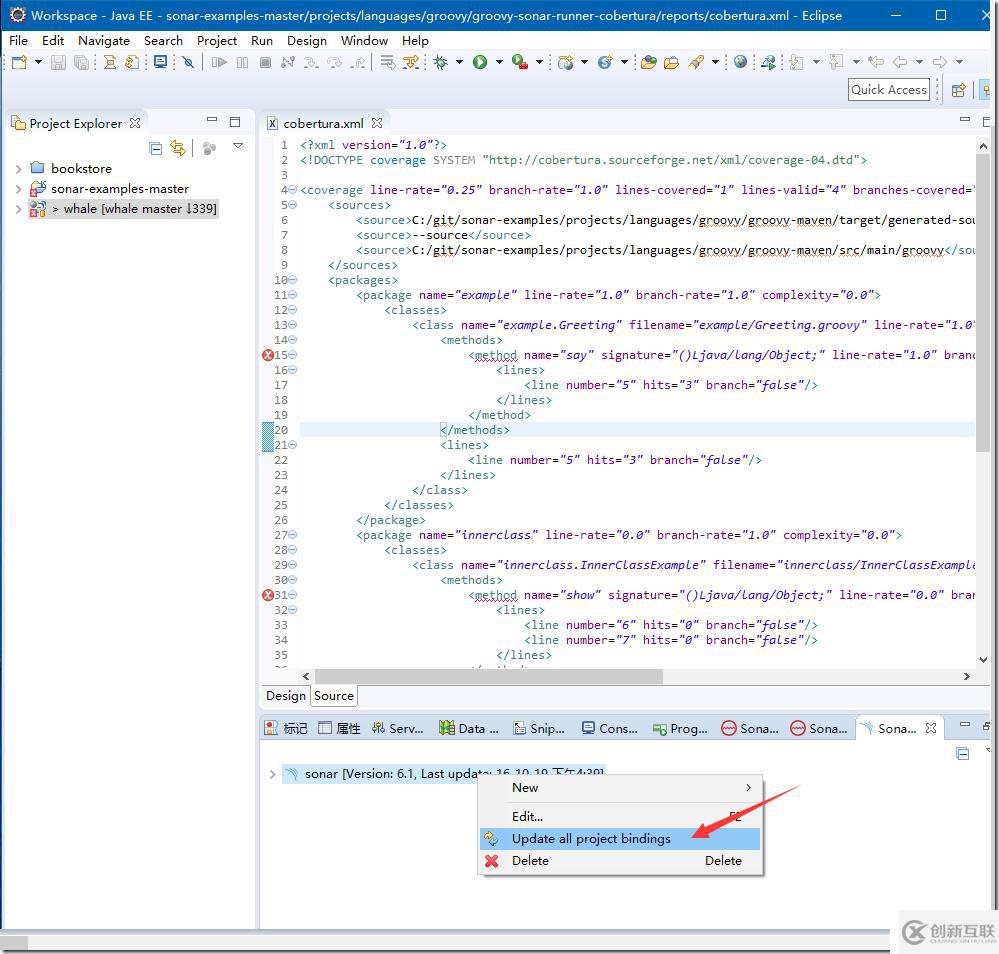999x954 pixels.
Task: Open the Data Source Explorer tab
Action: [468, 728]
